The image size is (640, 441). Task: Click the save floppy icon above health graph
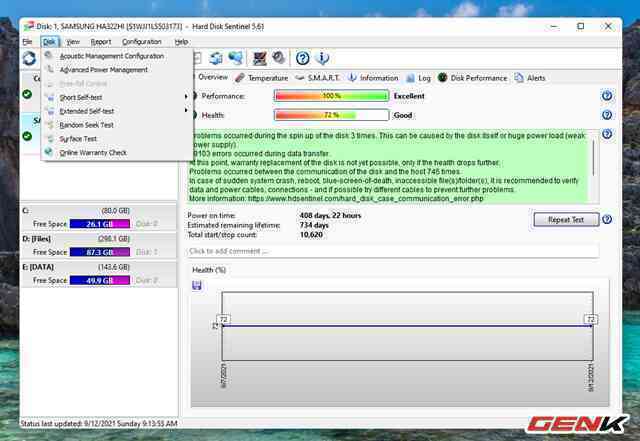pyautogui.click(x=197, y=285)
